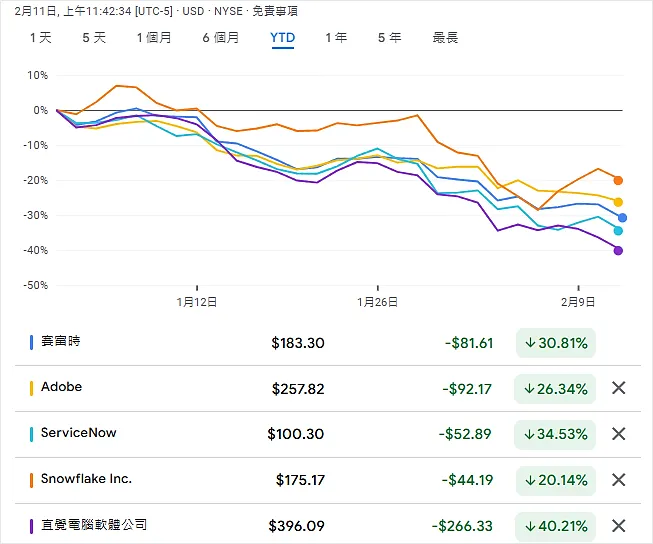Open the 免責事項 disclaimer link
Screen dimensions: 653x544
click(275, 11)
